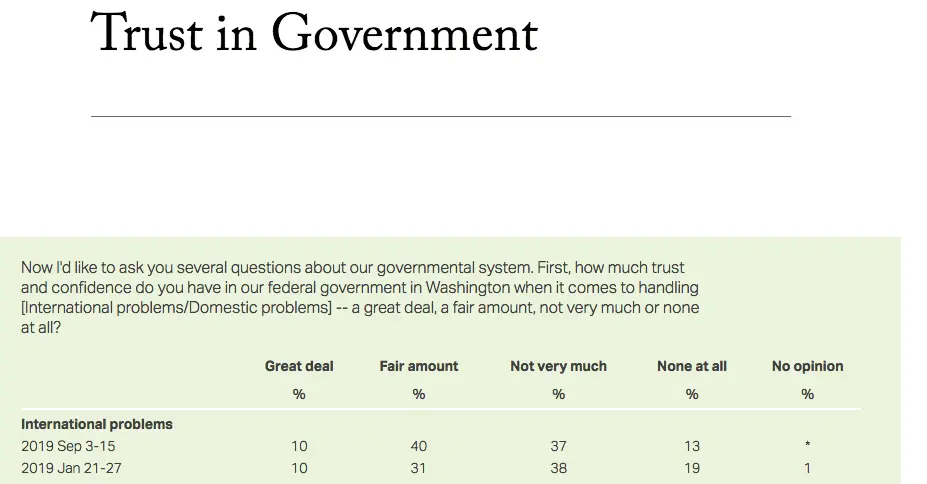Select the "Fair amount" column header
The width and height of the screenshot is (927, 484).
click(419, 367)
